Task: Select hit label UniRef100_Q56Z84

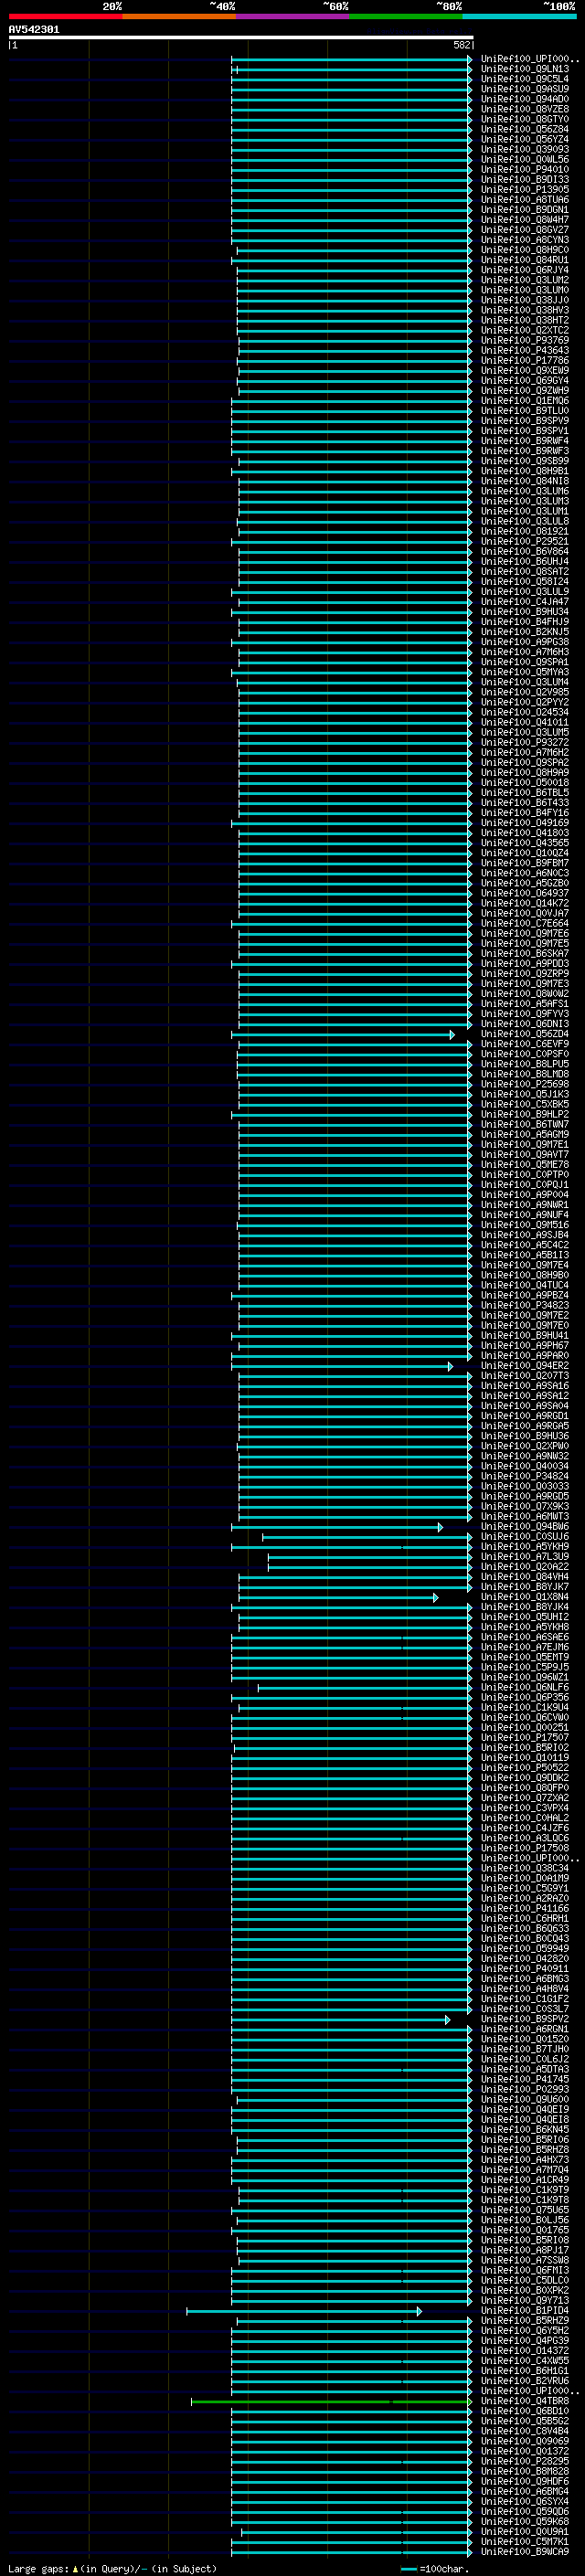Action: [x=525, y=129]
